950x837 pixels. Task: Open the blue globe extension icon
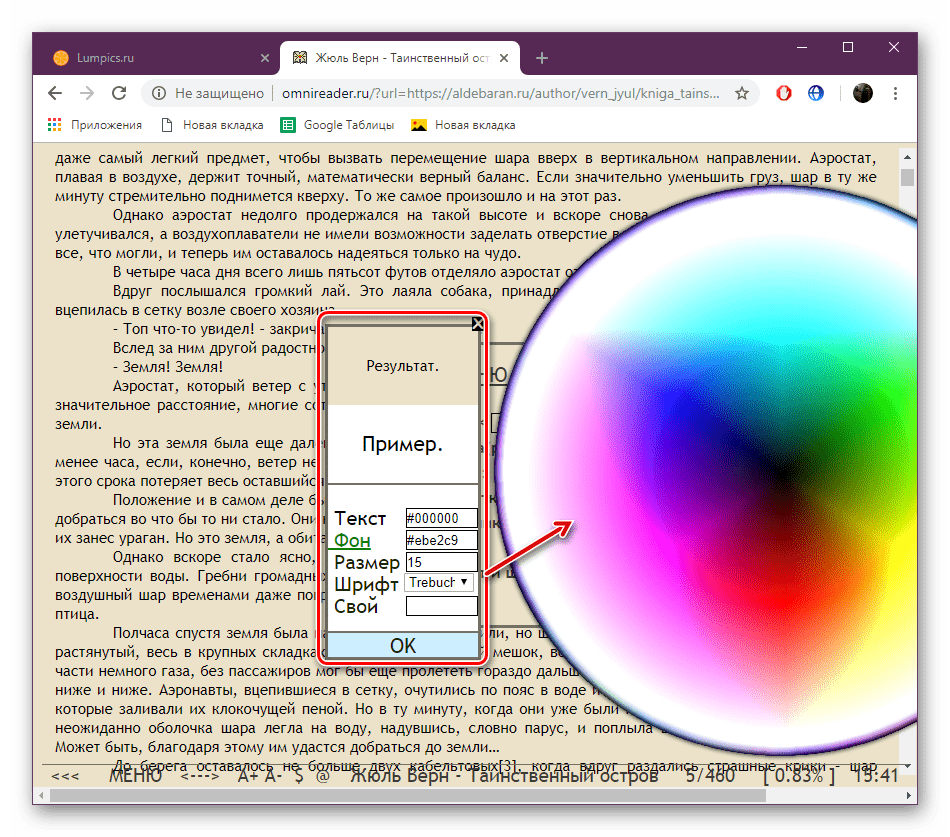click(816, 93)
